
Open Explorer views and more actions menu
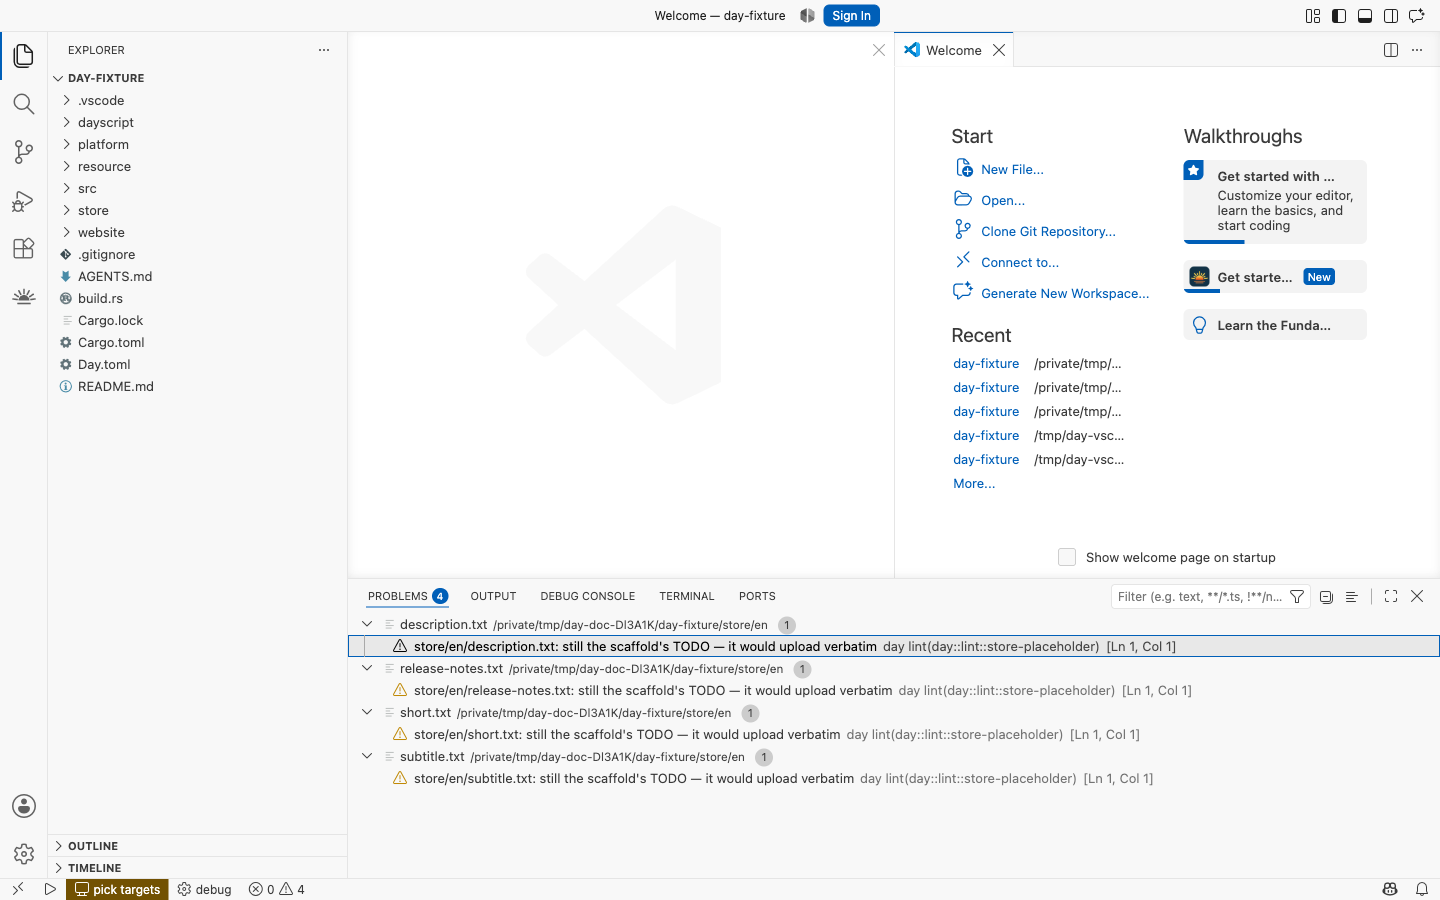point(324,50)
